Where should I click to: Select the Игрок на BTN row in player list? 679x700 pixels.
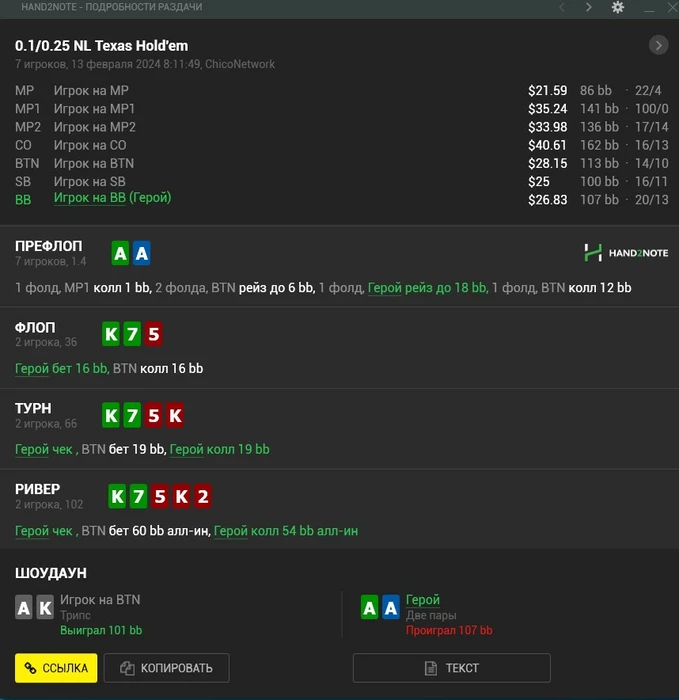[x=342, y=163]
